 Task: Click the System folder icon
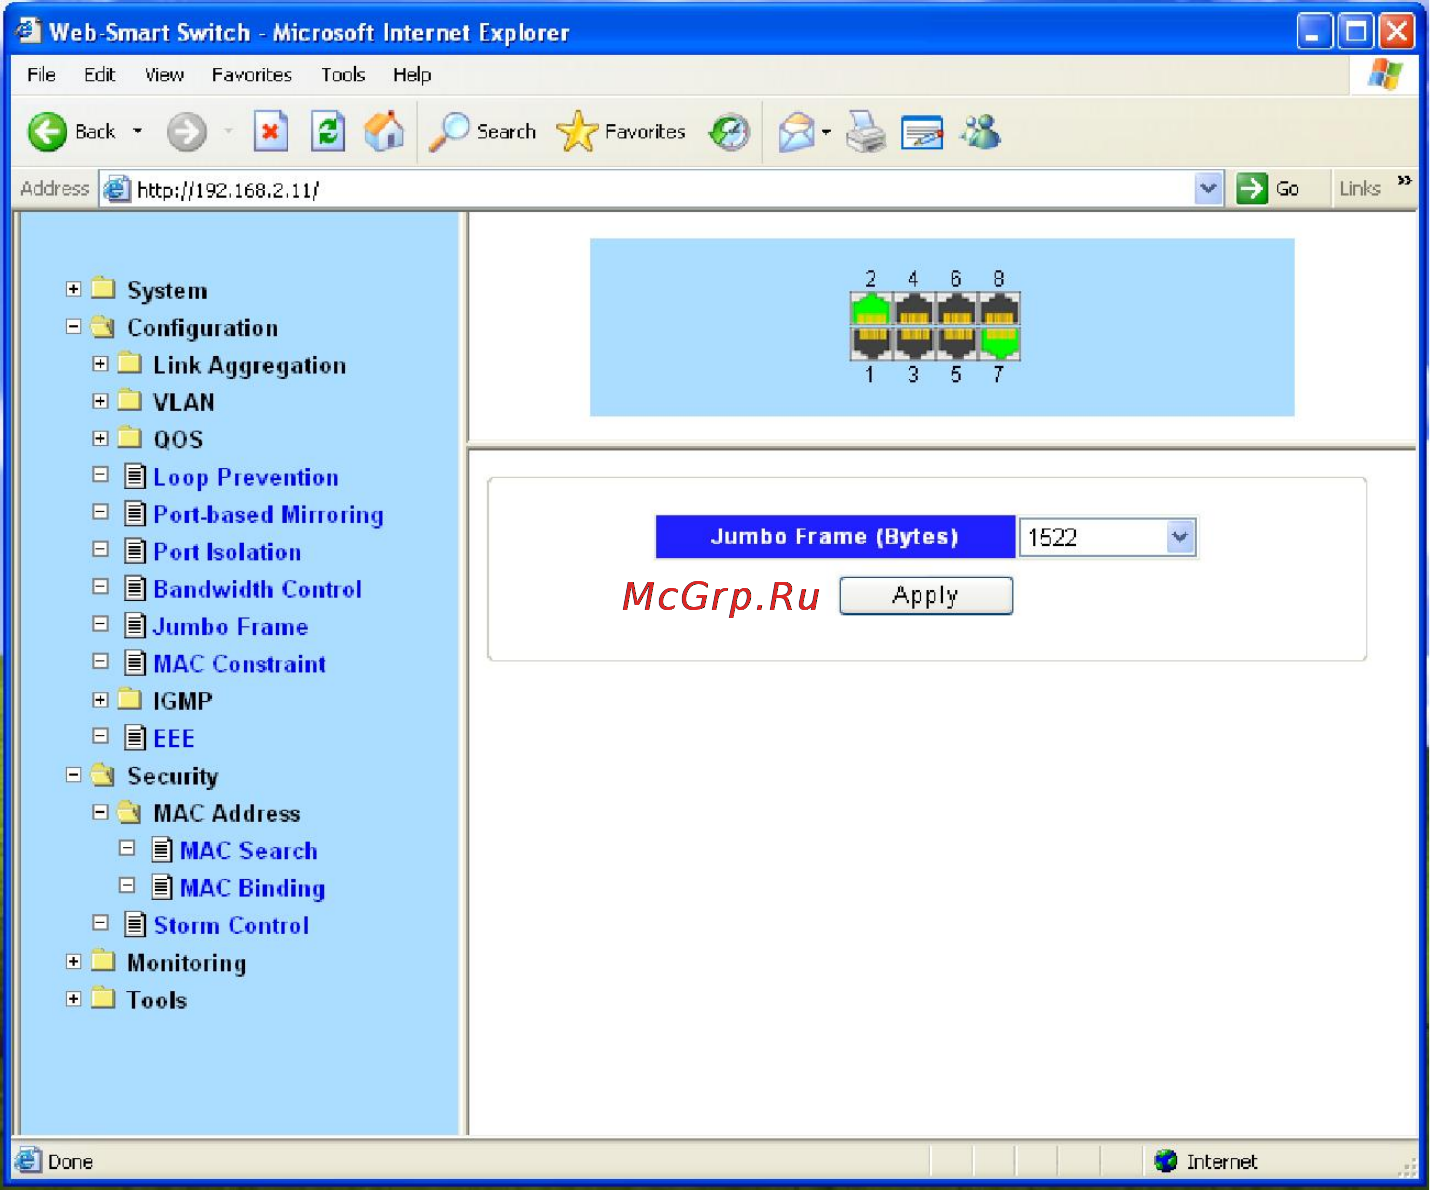click(x=103, y=289)
